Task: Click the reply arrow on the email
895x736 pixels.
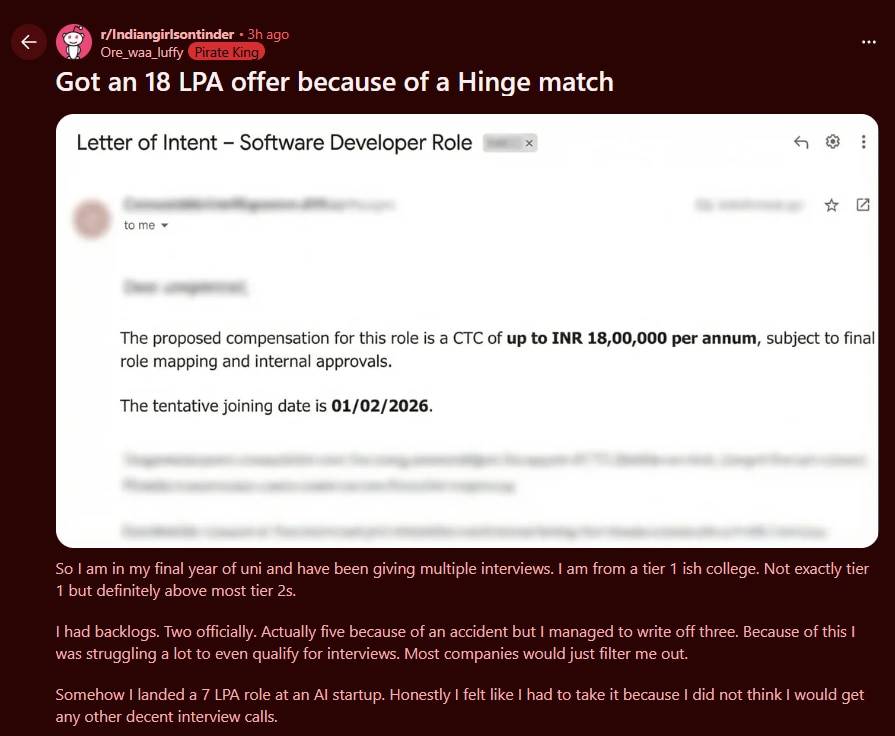Action: [800, 141]
